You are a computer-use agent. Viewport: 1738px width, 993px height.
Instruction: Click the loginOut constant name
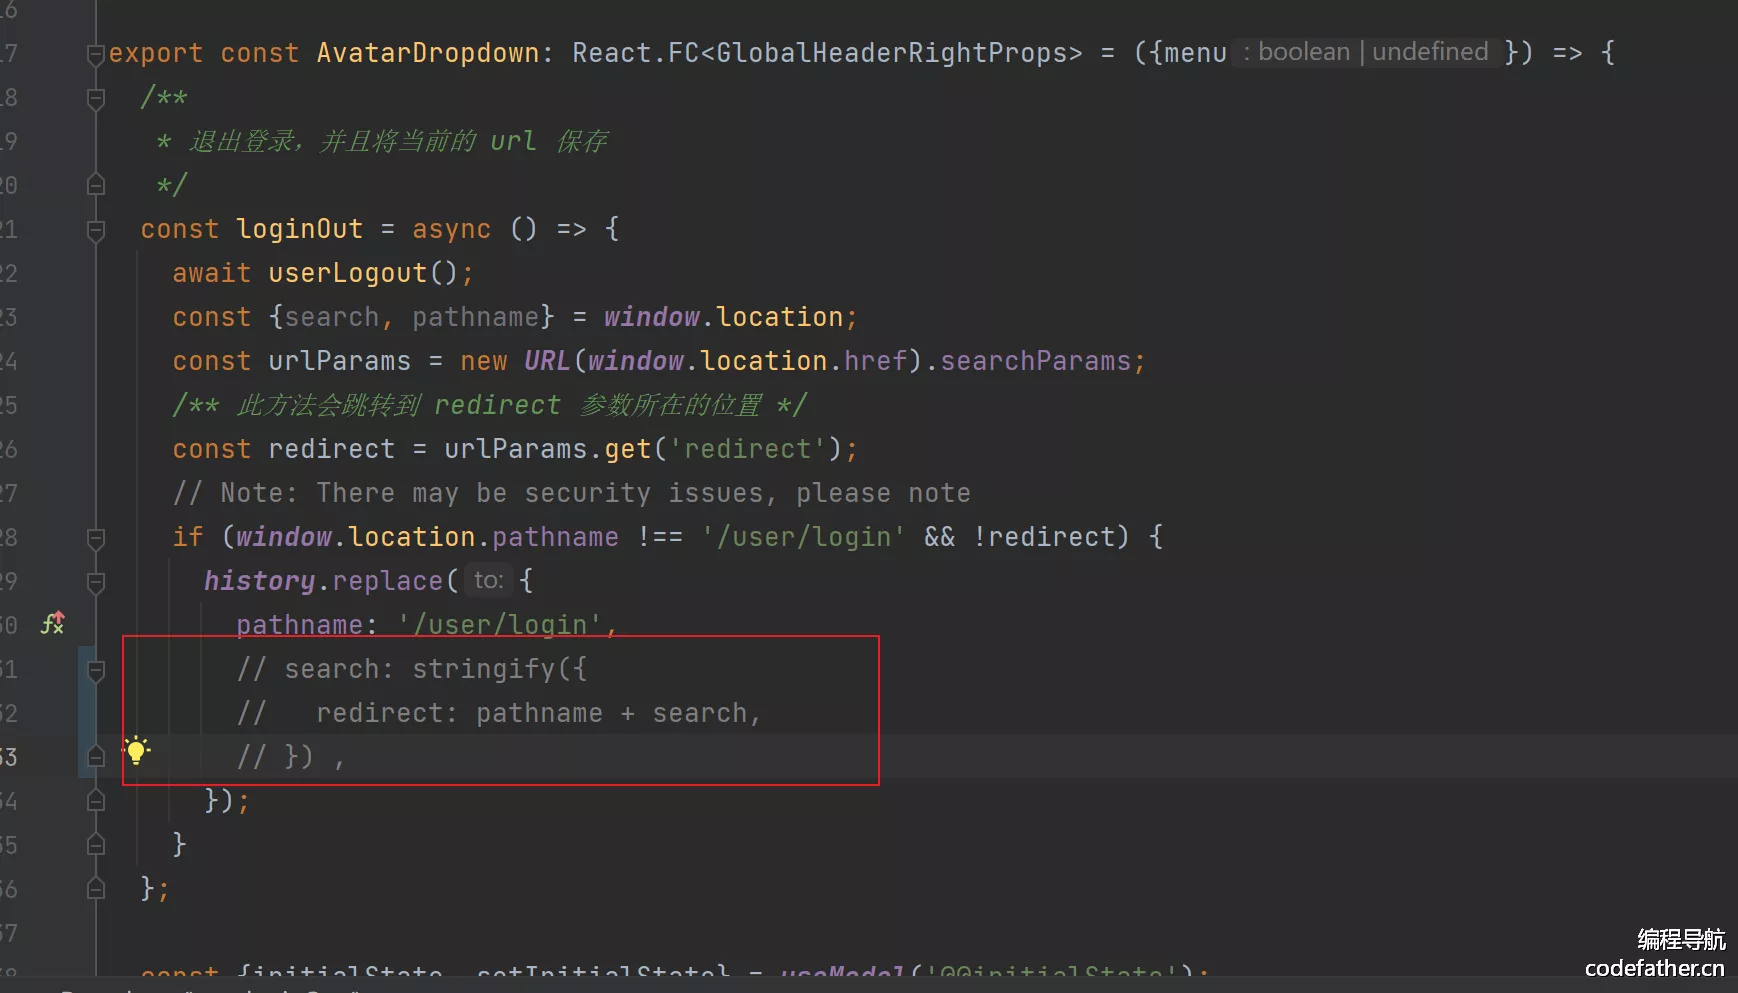[x=300, y=229]
